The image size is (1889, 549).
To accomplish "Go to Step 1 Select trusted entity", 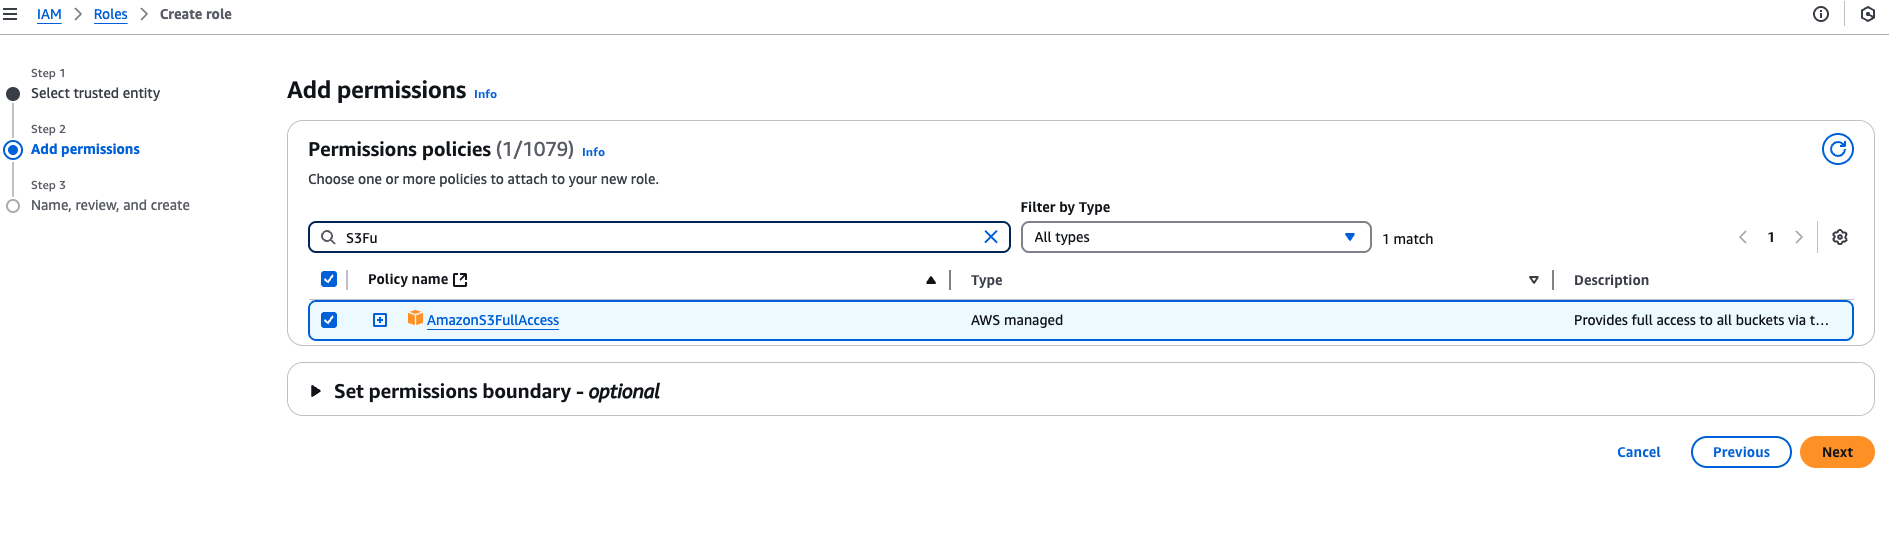I will click(x=95, y=93).
